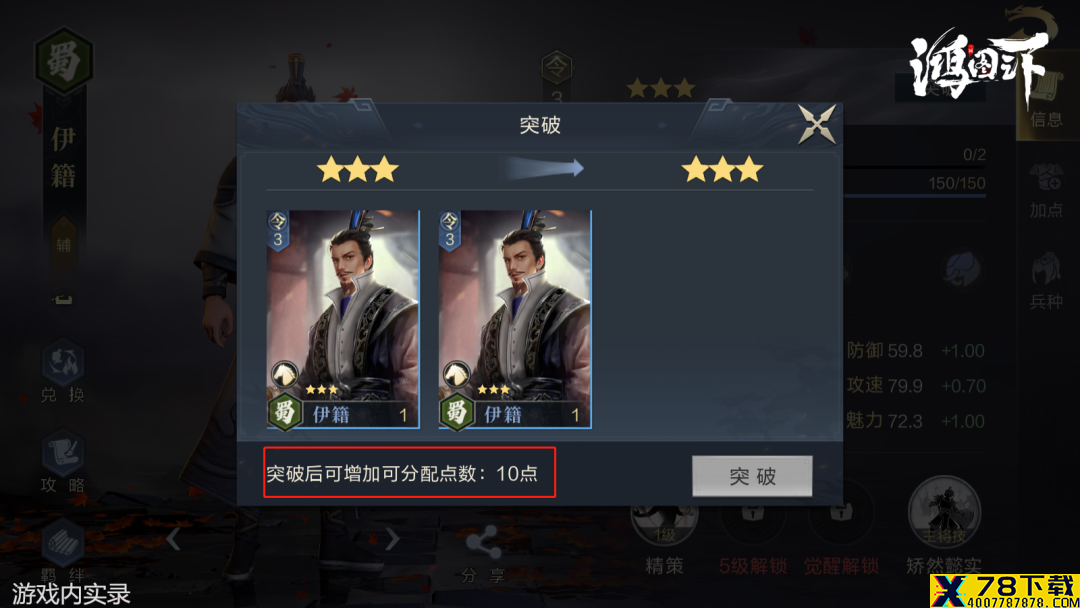Open the 矫然懿实 main skill icon
The height and width of the screenshot is (608, 1080).
944,523
